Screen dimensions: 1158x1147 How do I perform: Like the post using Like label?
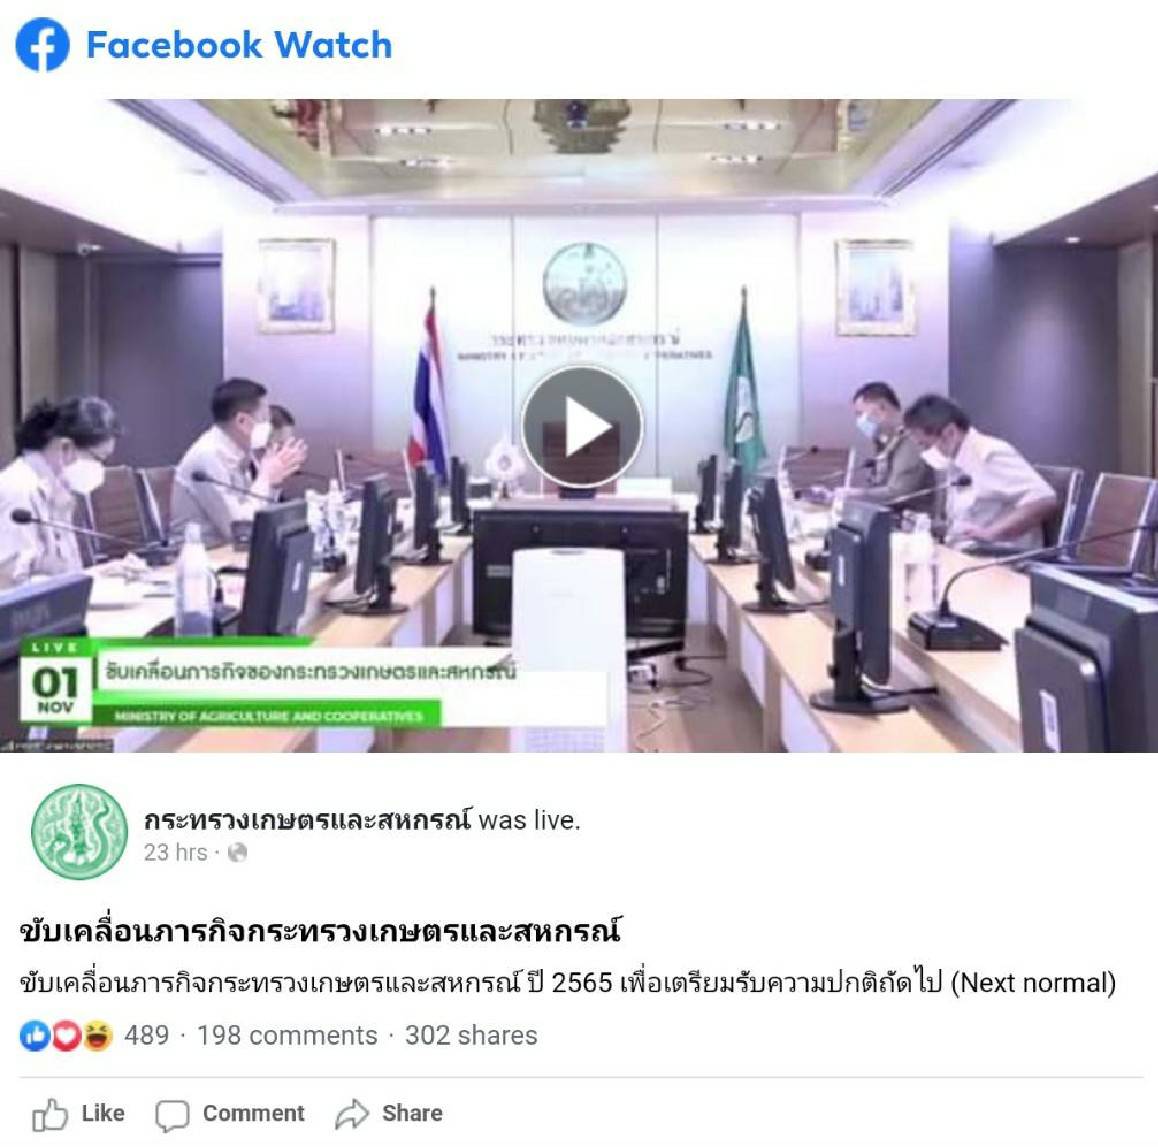pos(103,1113)
